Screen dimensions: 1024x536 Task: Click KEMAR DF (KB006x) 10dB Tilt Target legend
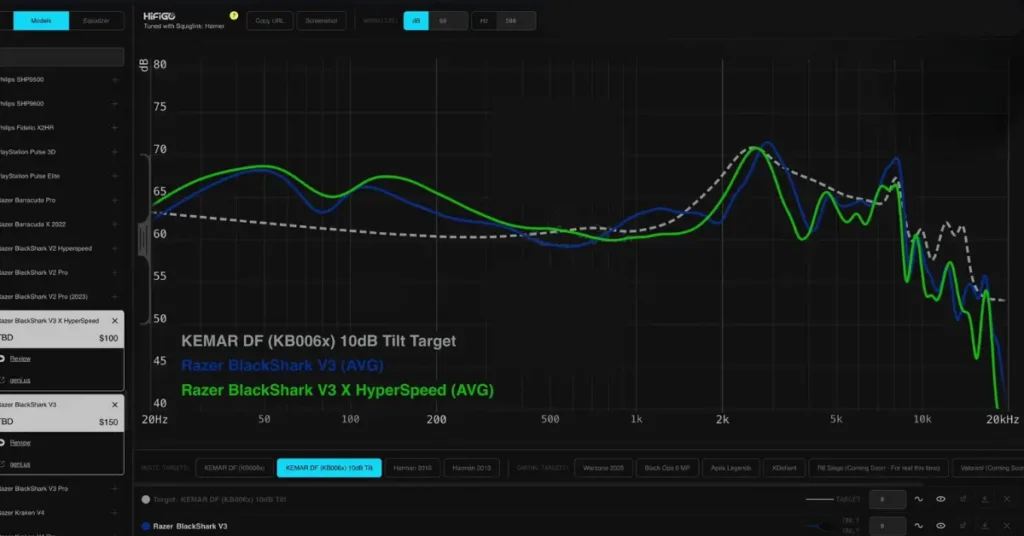coord(318,341)
